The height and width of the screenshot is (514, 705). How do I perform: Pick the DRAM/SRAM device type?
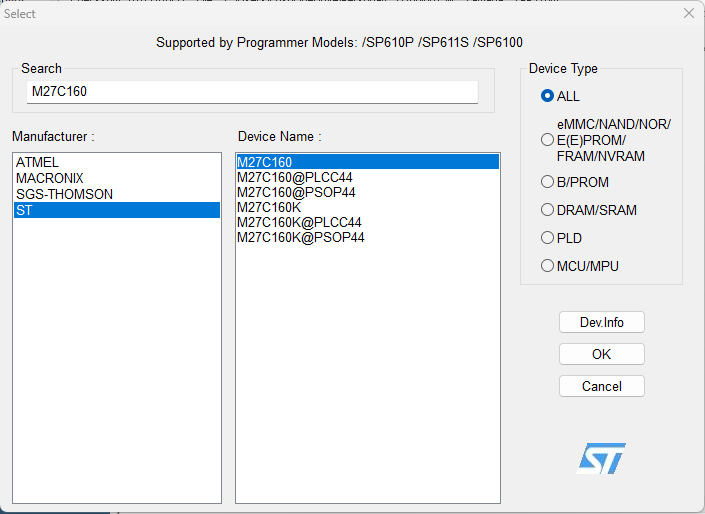(547, 210)
